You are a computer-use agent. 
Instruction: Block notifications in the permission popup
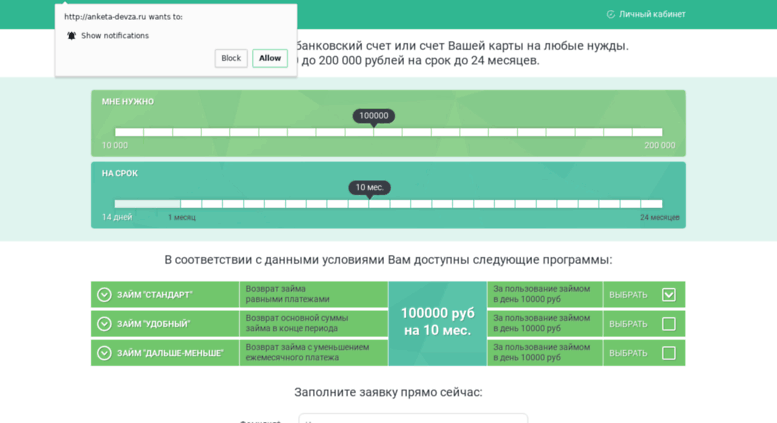[231, 58]
